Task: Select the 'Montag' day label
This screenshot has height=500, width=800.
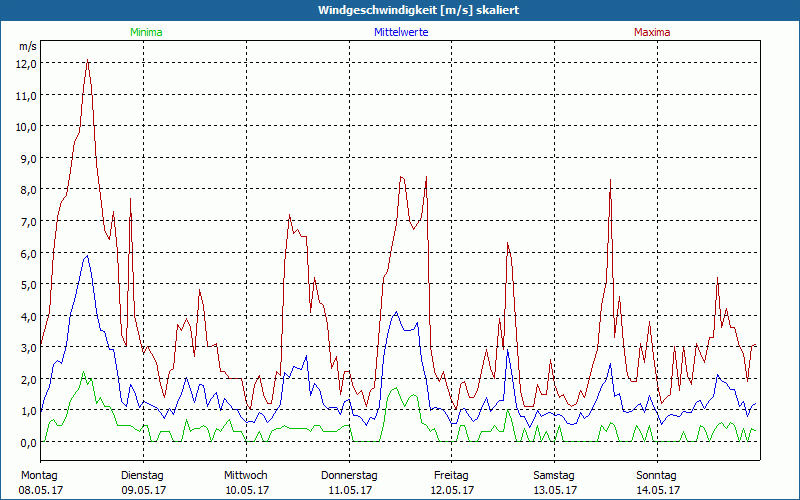Action: [38, 475]
